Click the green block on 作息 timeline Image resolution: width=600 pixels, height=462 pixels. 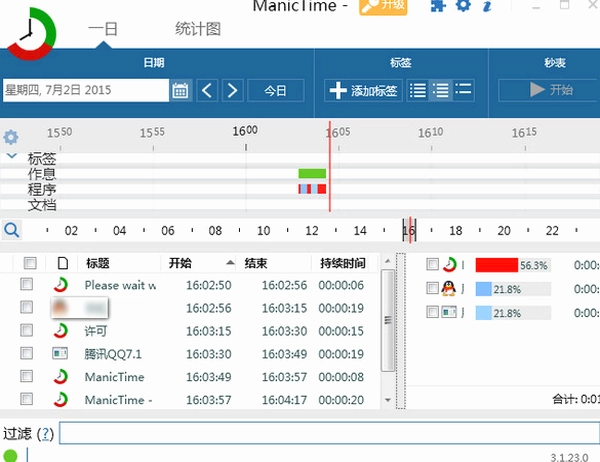312,173
